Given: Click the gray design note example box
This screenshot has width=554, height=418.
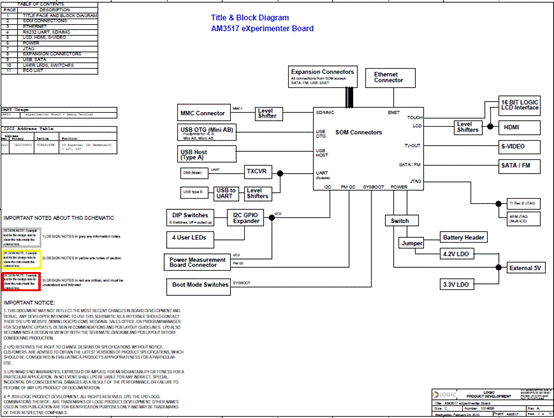Looking at the screenshot, I should point(21,237).
